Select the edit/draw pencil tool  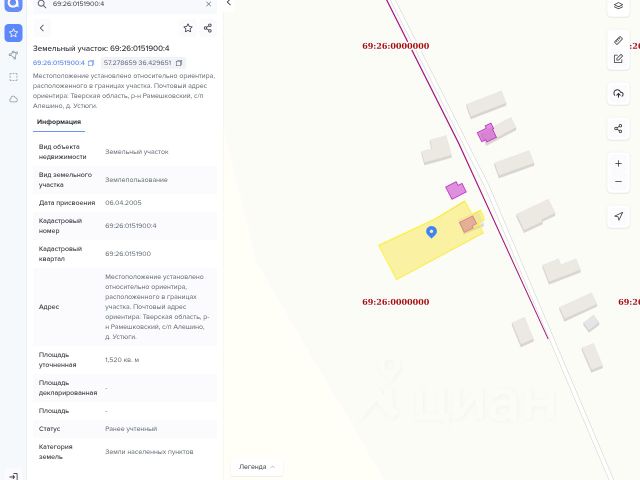pos(618,59)
